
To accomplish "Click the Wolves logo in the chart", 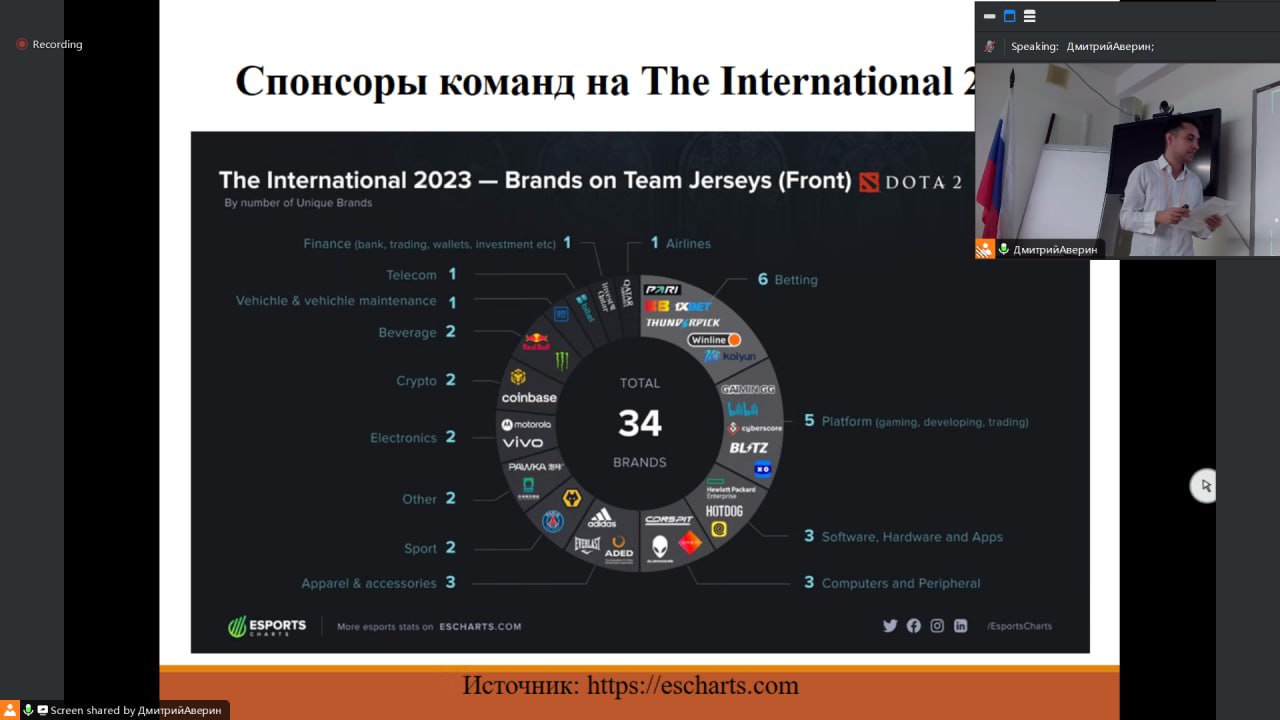I will (x=572, y=498).
